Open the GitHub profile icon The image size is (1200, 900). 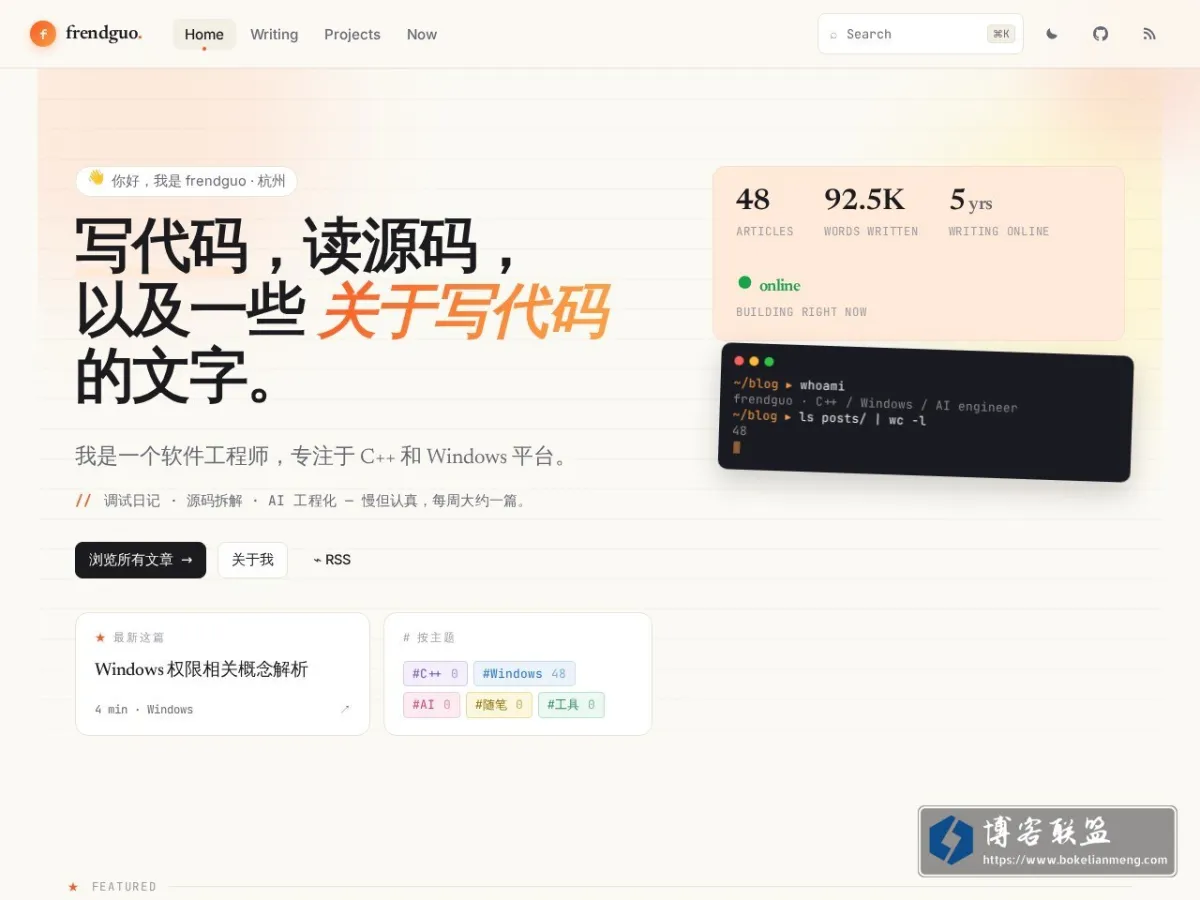[1100, 34]
